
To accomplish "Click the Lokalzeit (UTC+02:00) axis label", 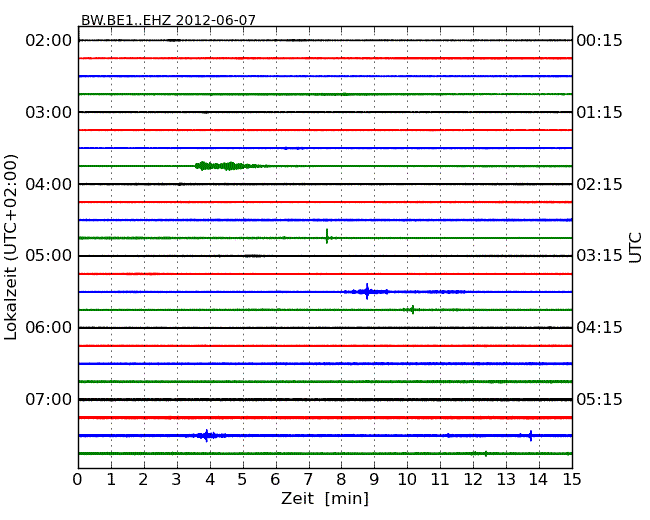I will [11, 248].
